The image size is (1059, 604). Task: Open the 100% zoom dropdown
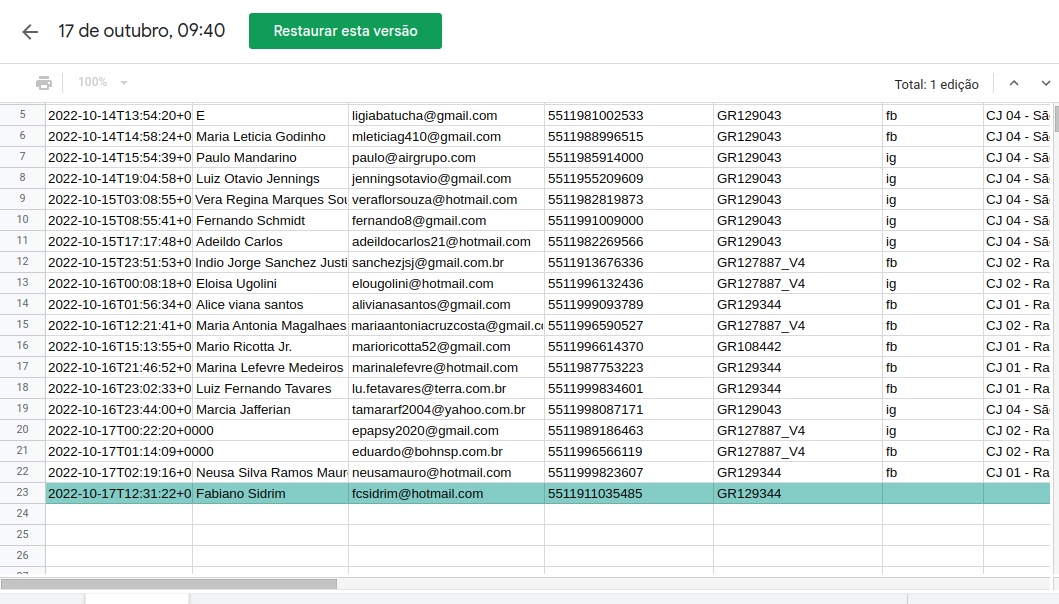103,82
